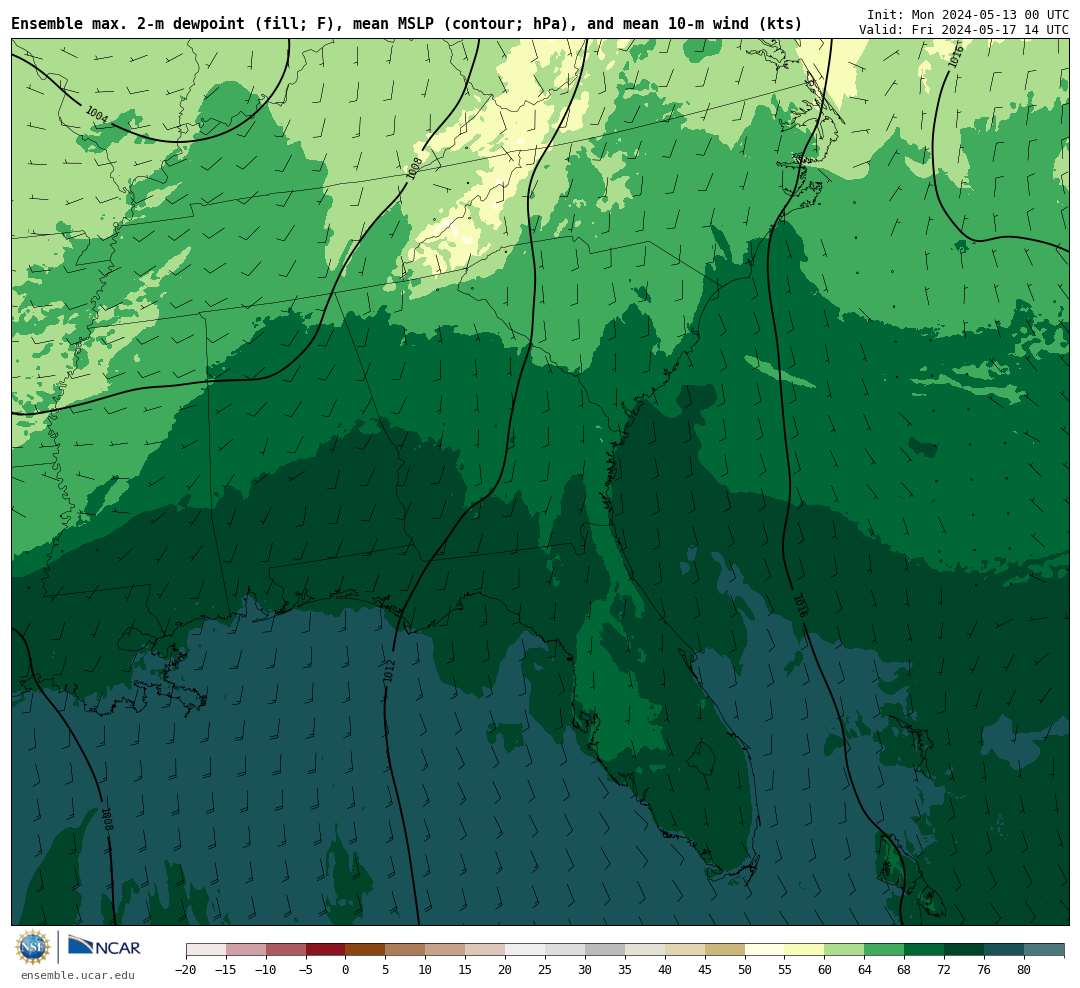Click the colorbar tick label '35'
Screen dimensions: 1080x988
coord(625,970)
